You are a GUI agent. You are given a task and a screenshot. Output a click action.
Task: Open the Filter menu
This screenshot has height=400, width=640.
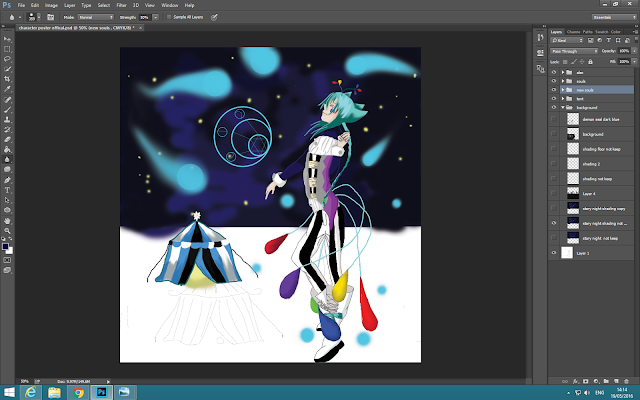click(x=121, y=5)
